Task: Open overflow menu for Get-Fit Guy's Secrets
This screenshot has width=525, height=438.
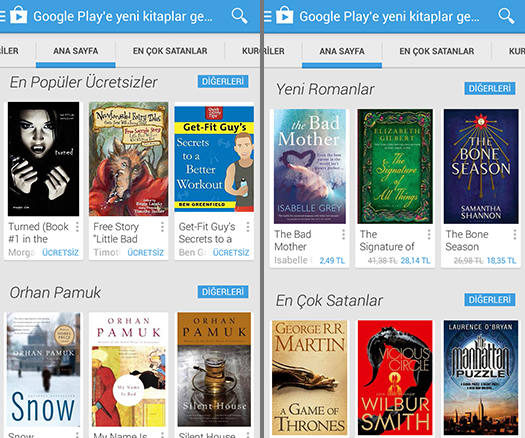Action: point(248,227)
